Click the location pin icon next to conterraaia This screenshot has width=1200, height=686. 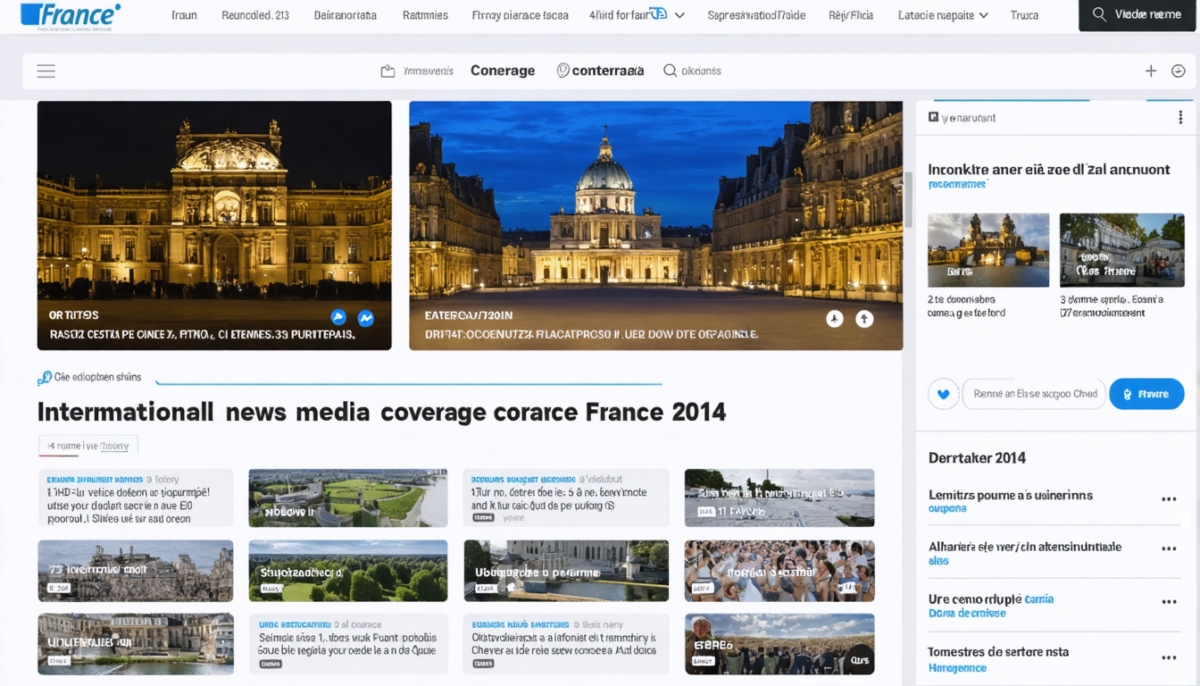coord(563,71)
